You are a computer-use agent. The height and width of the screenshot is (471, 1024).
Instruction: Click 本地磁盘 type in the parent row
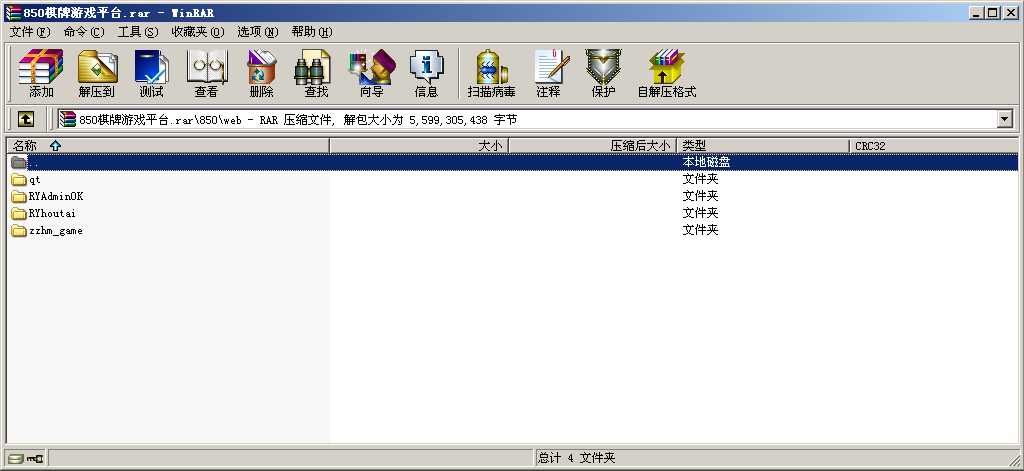pos(706,162)
